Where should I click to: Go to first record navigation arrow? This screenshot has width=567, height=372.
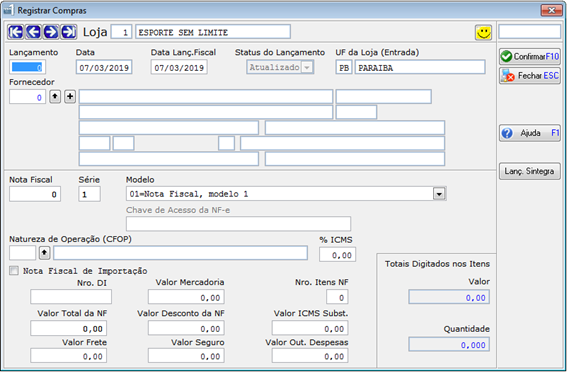click(x=16, y=32)
